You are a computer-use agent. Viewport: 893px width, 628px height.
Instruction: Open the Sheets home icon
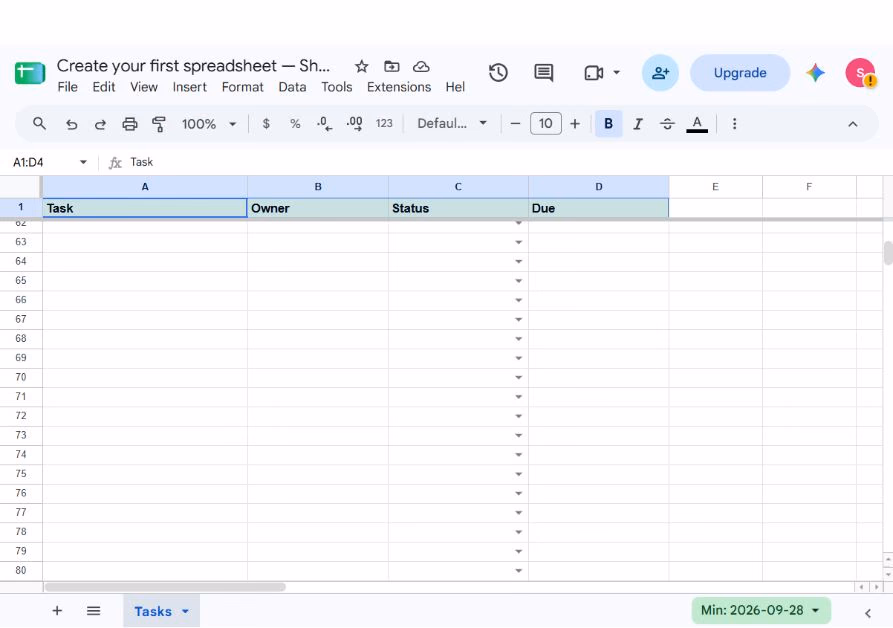[30, 73]
